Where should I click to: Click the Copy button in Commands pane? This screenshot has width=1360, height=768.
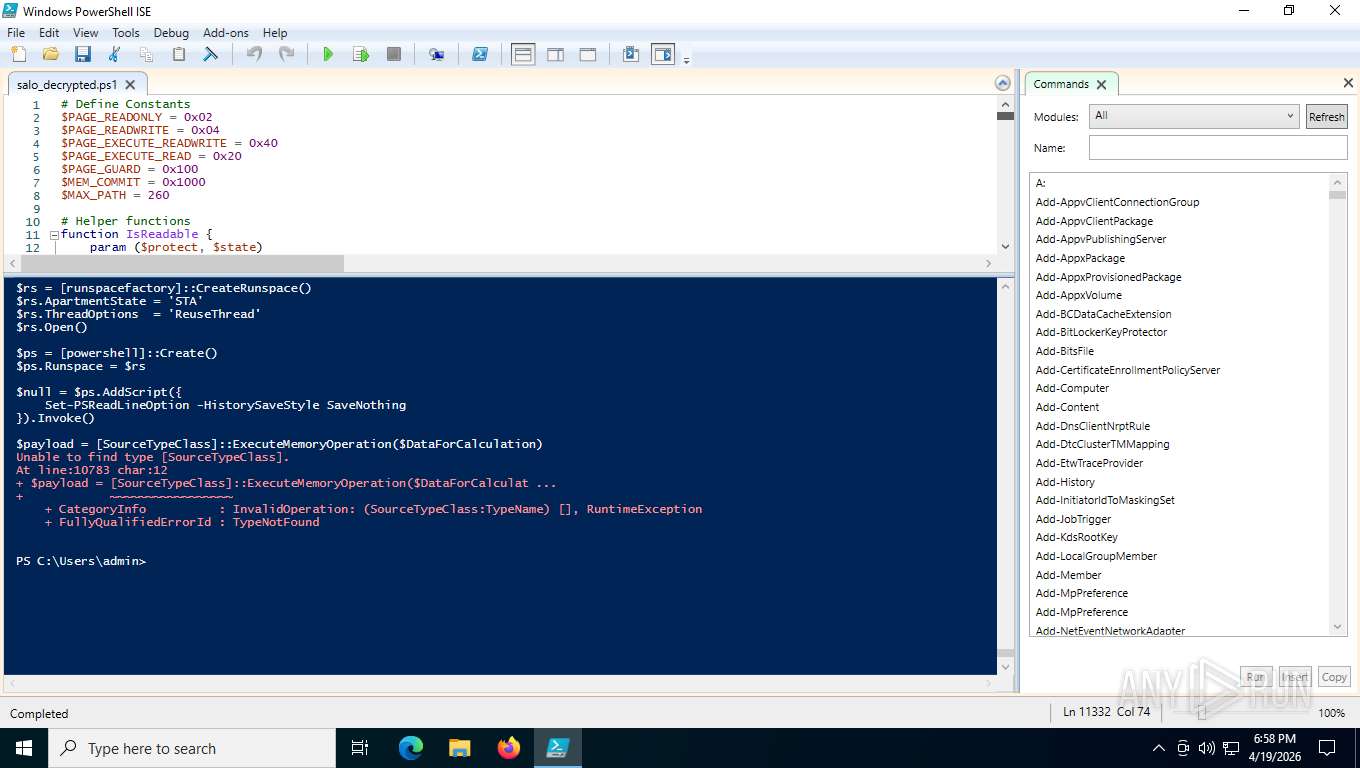coord(1334,677)
